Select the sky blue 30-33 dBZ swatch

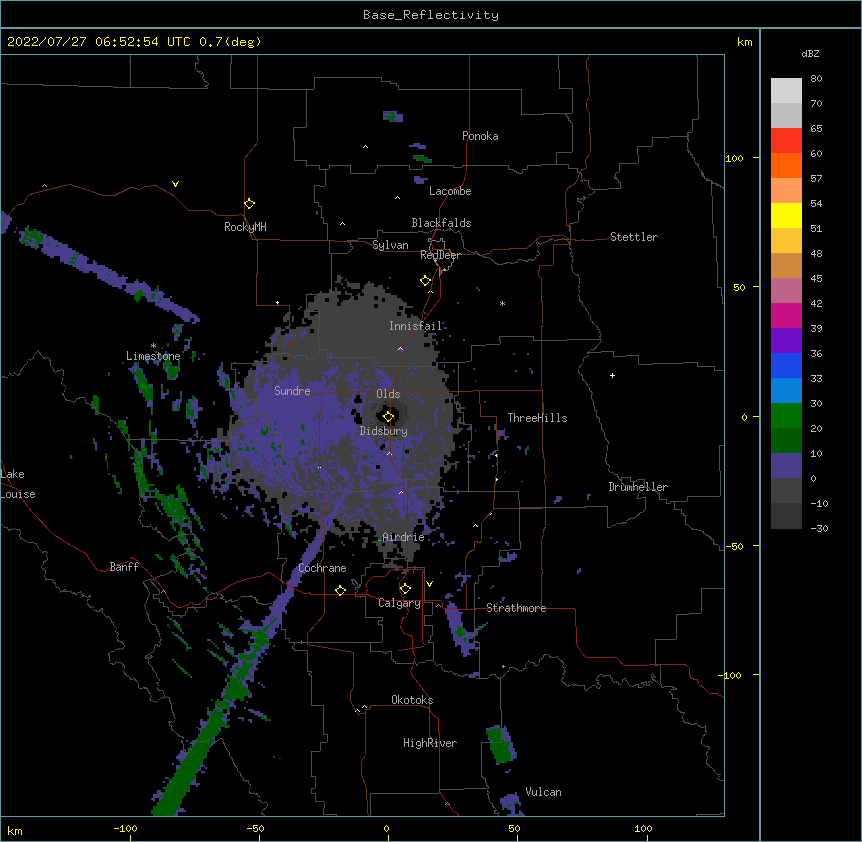pyautogui.click(x=786, y=391)
